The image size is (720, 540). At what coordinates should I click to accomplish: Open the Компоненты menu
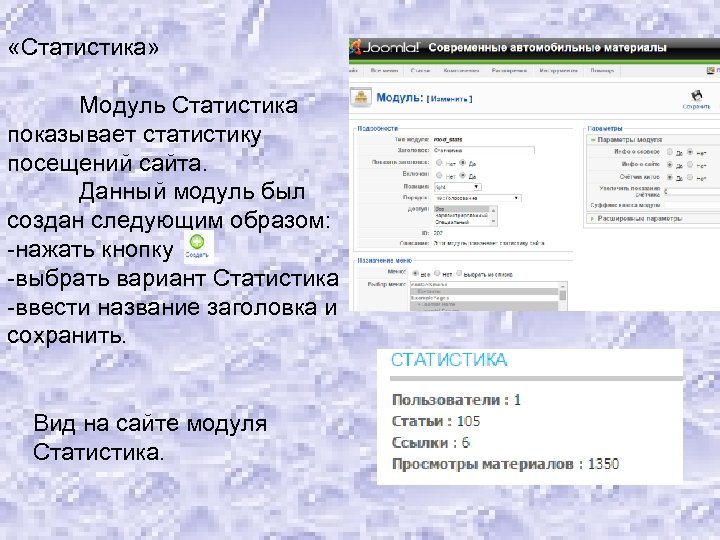461,71
